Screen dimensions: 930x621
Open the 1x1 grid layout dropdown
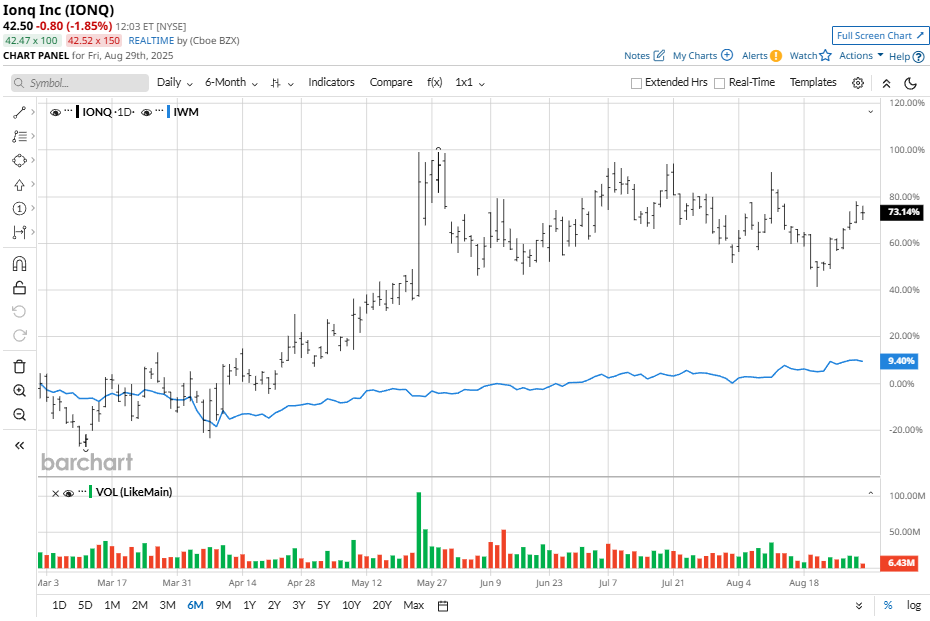point(470,82)
